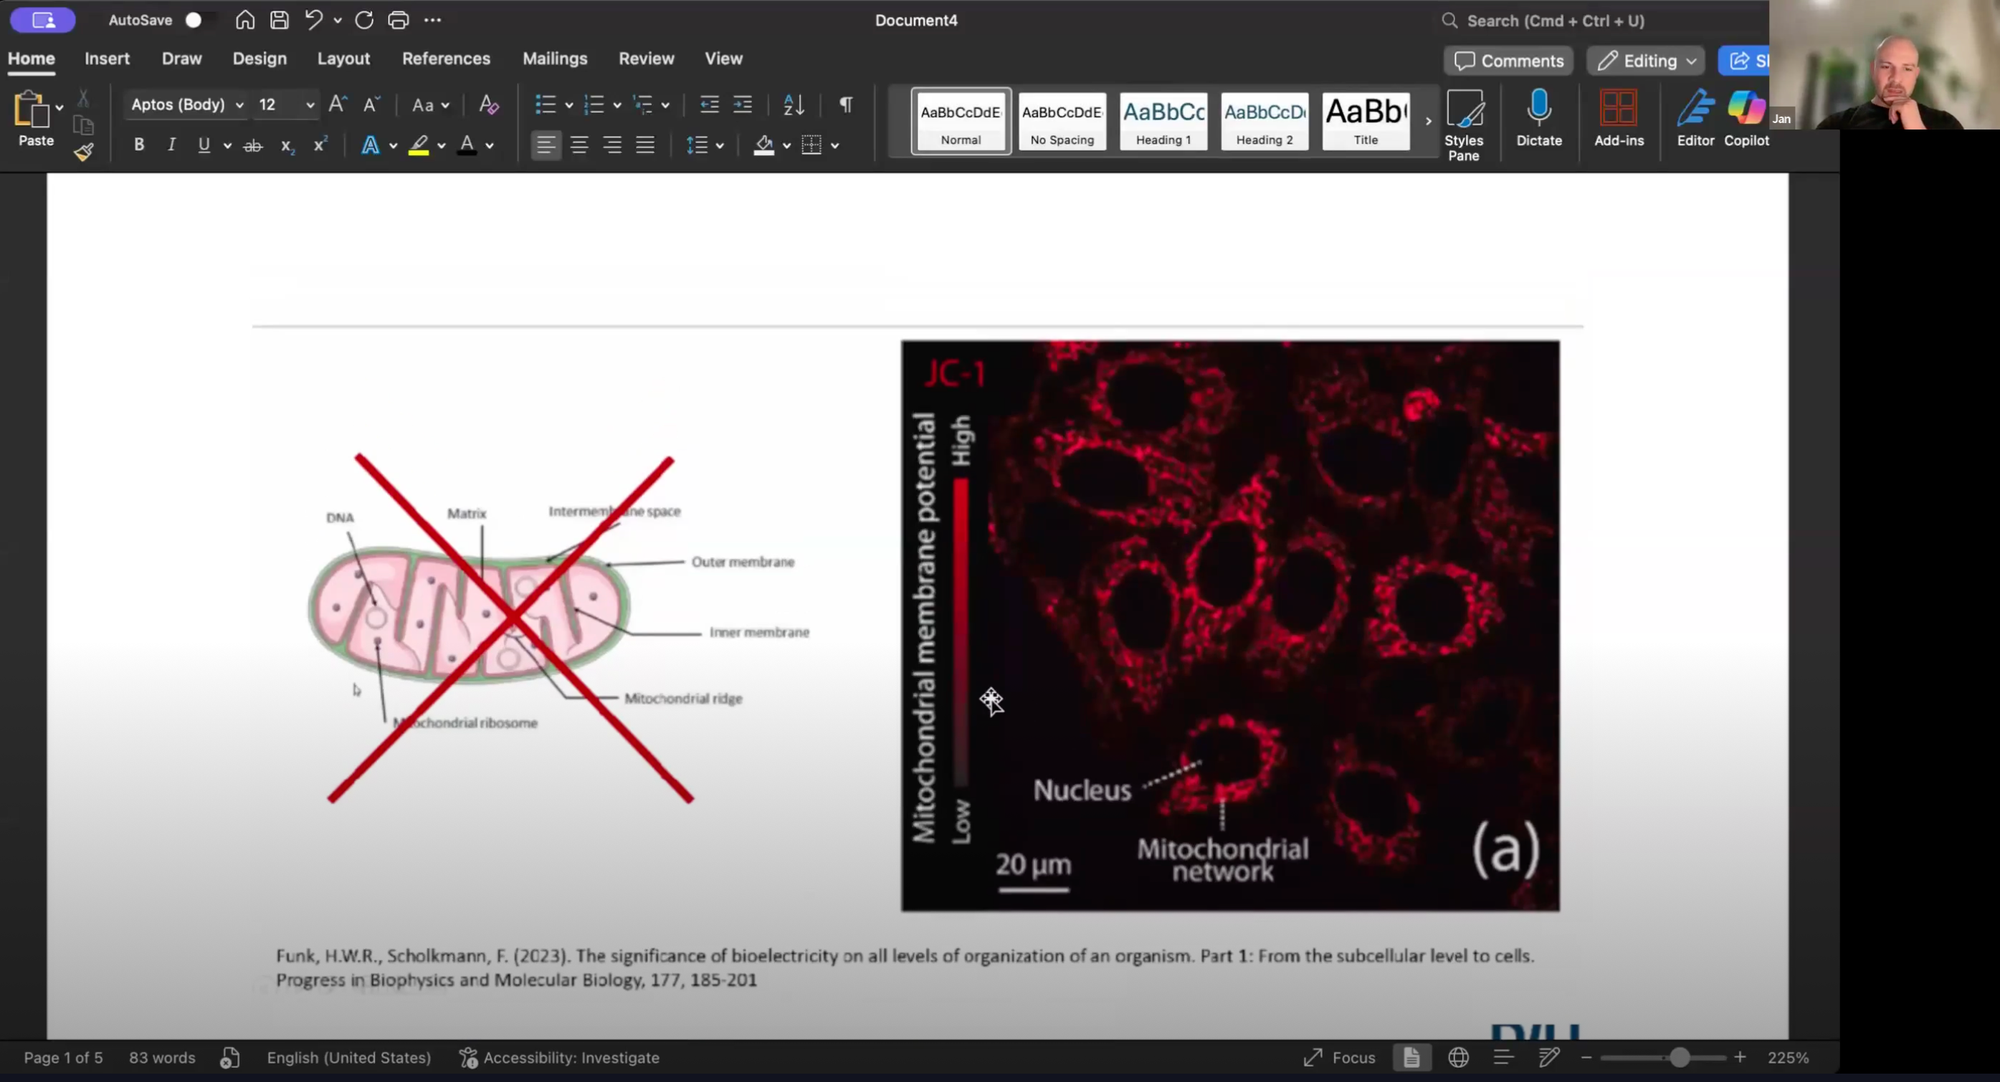
Task: Toggle Bold formatting
Action: [x=139, y=145]
